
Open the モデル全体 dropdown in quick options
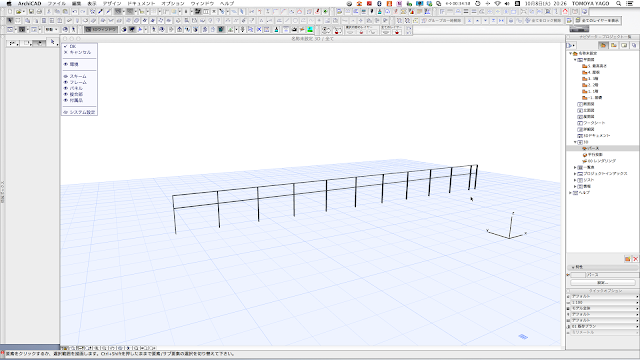pos(603,308)
